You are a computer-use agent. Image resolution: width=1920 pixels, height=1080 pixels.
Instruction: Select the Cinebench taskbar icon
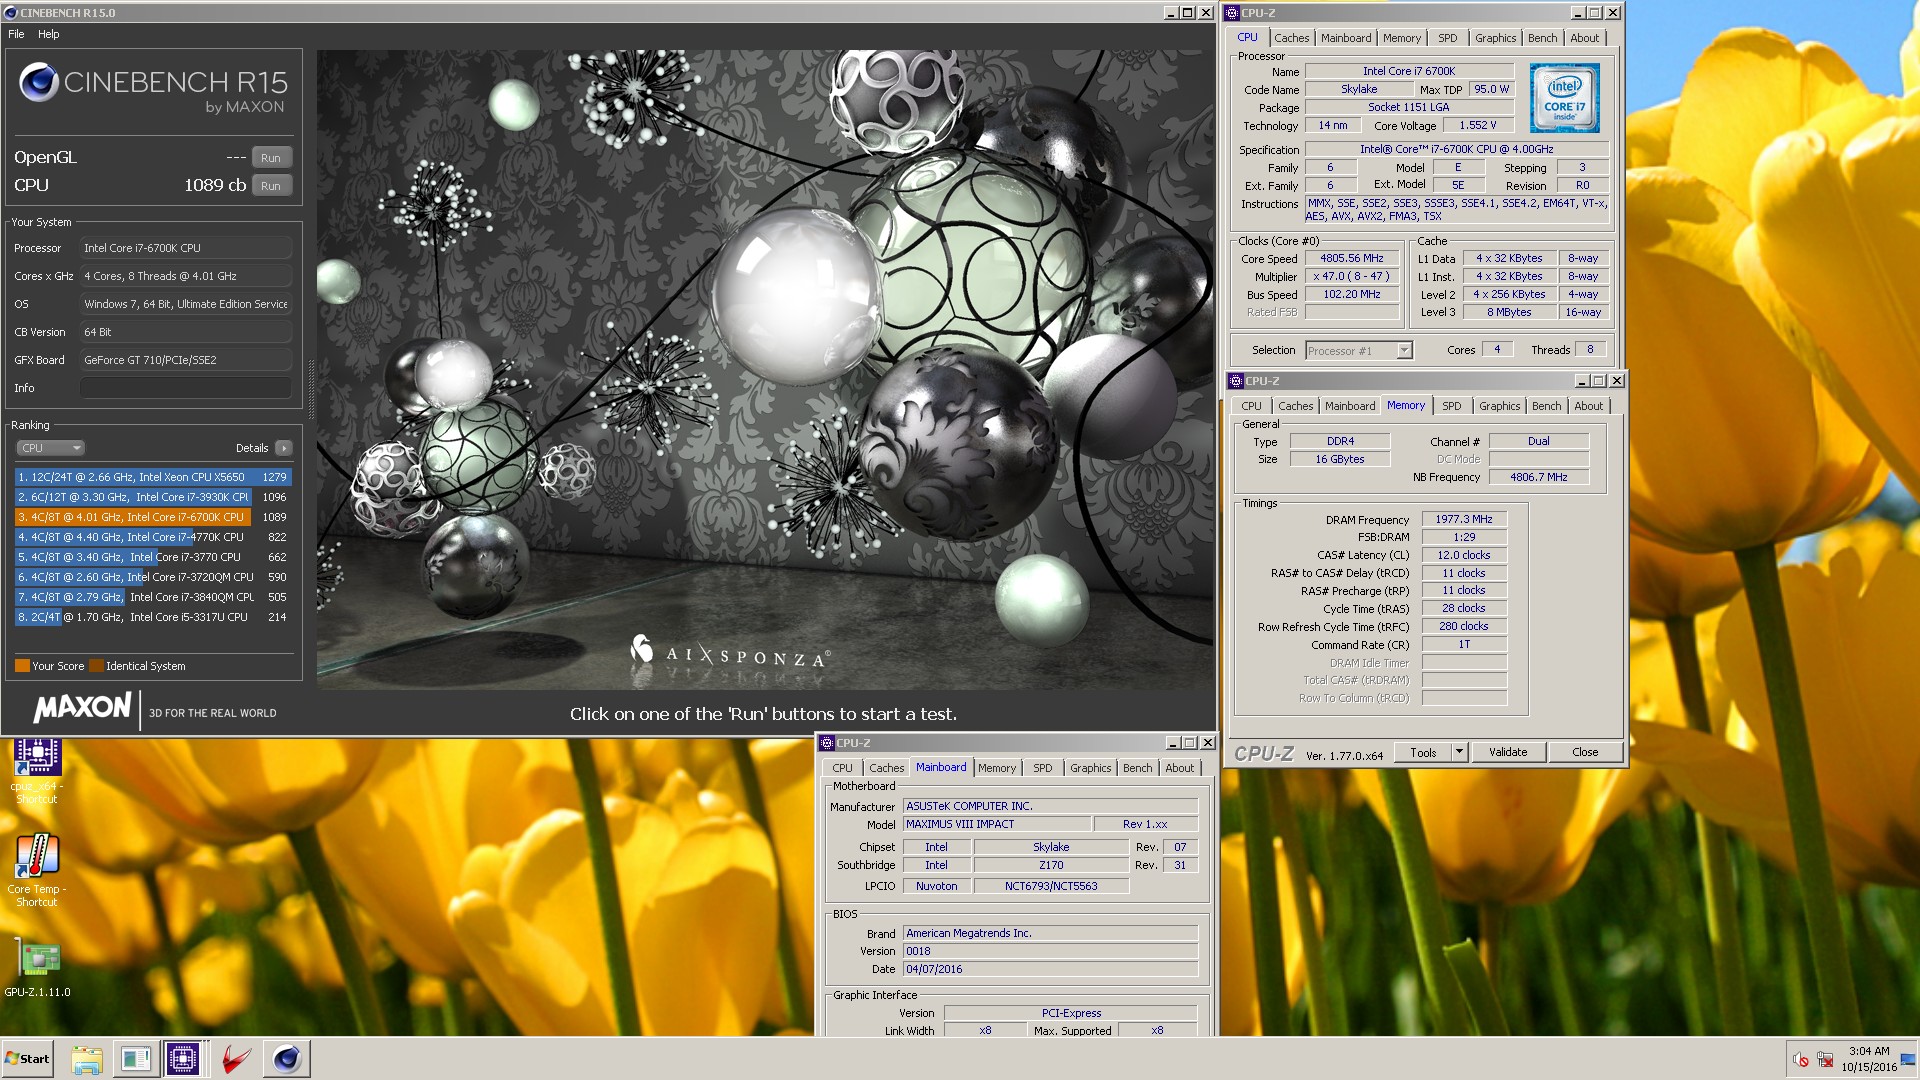(286, 1059)
